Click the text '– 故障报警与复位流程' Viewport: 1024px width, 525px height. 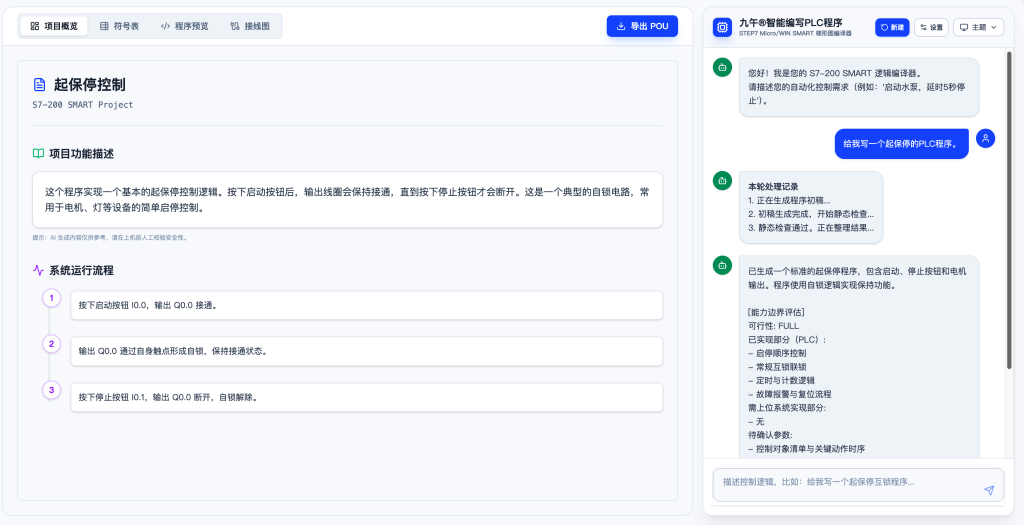(790, 394)
